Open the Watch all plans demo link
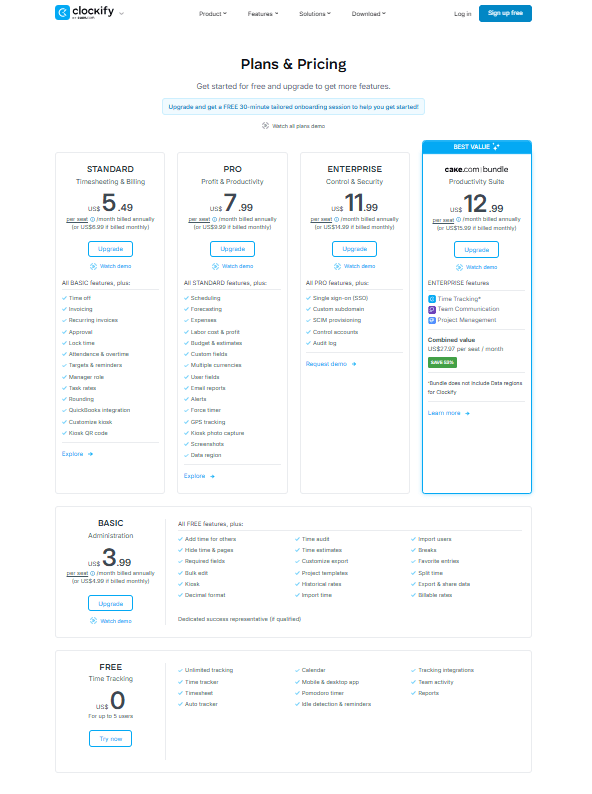 [x=298, y=126]
